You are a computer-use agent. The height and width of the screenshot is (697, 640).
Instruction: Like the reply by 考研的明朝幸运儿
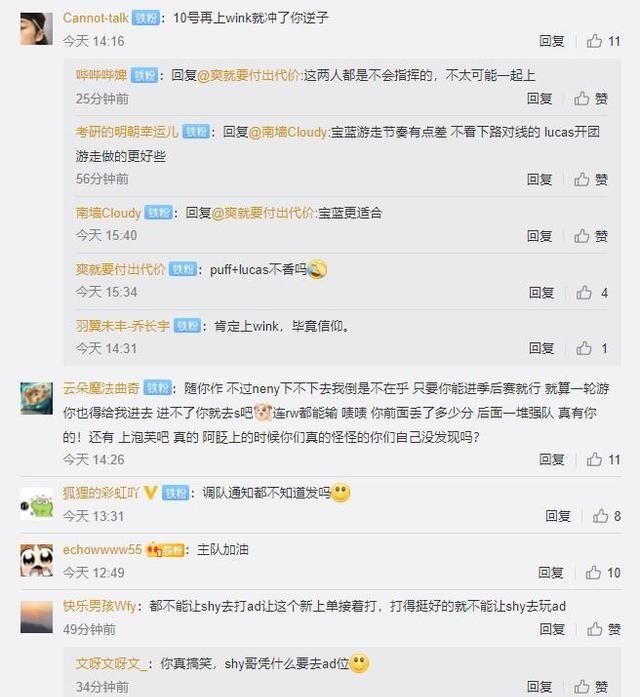(x=591, y=180)
